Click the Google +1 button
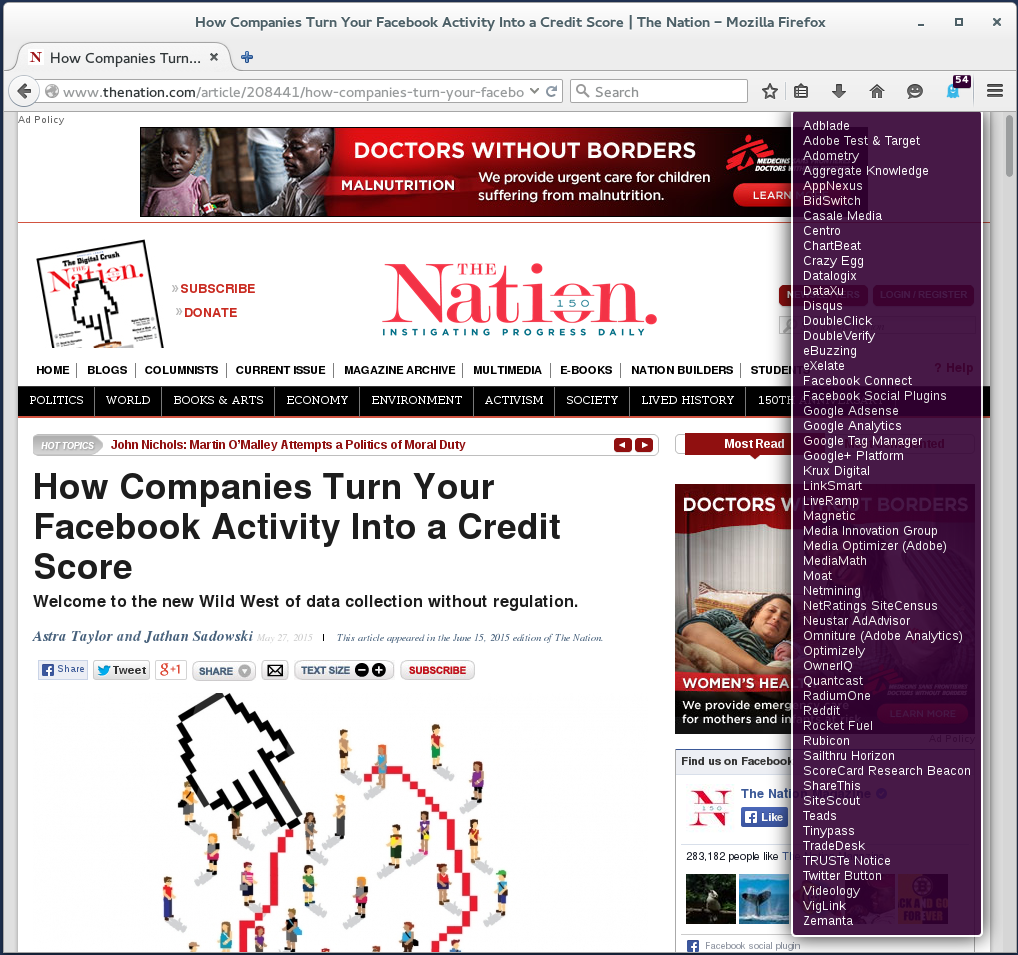 pos(171,669)
